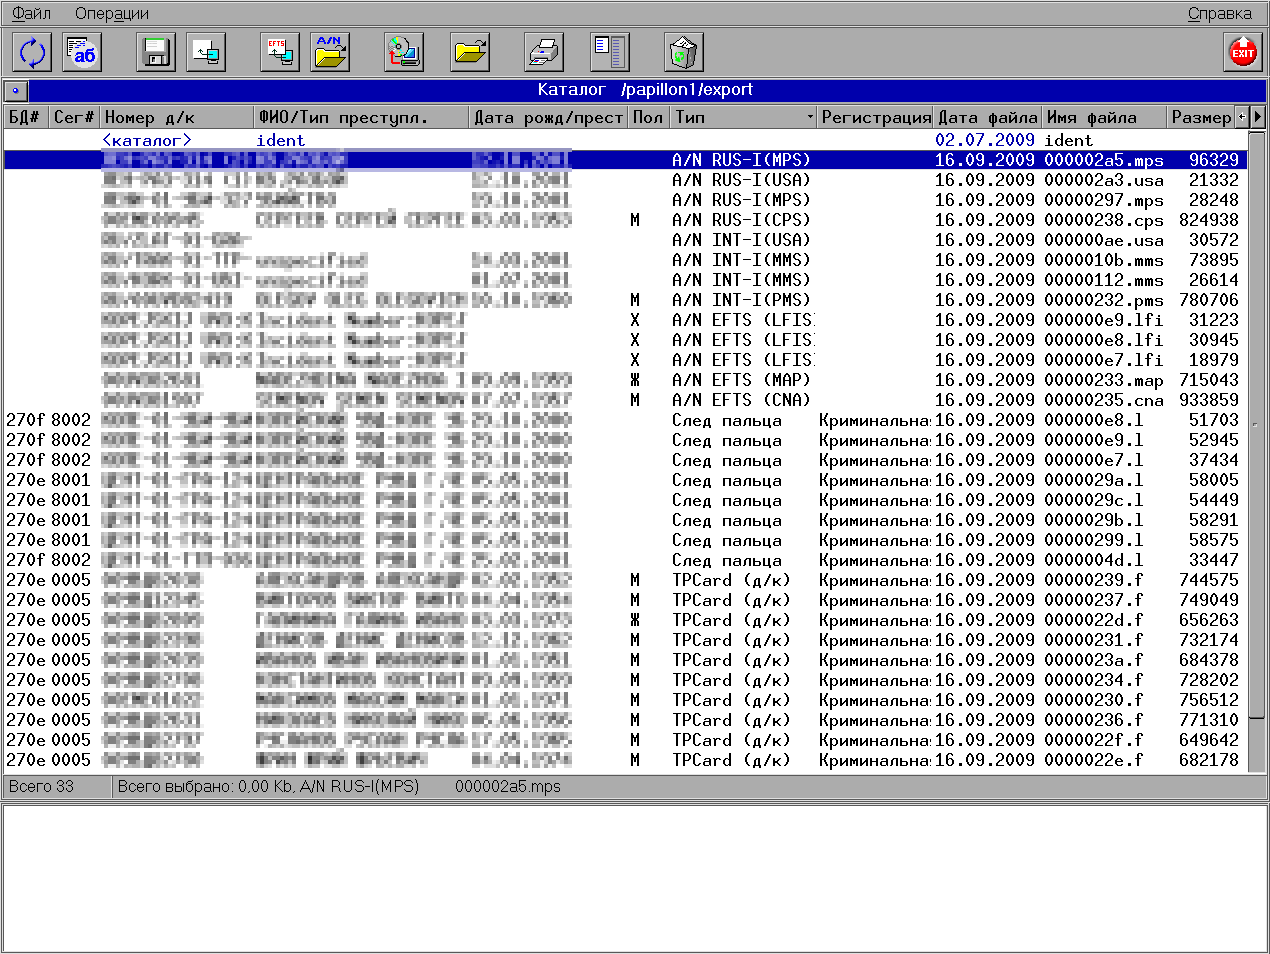Open the Файл menu
Viewport: 1270px width, 954px height.
click(32, 13)
